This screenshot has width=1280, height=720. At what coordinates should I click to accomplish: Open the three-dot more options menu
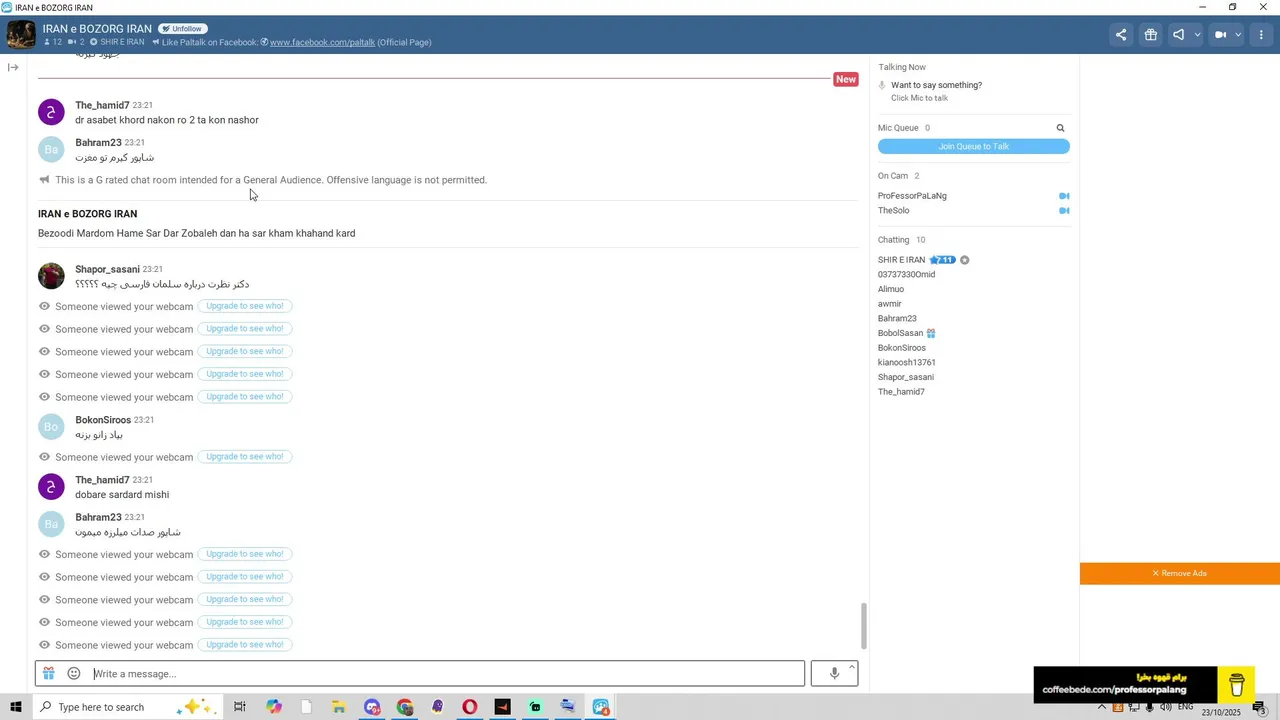[x=1261, y=35]
